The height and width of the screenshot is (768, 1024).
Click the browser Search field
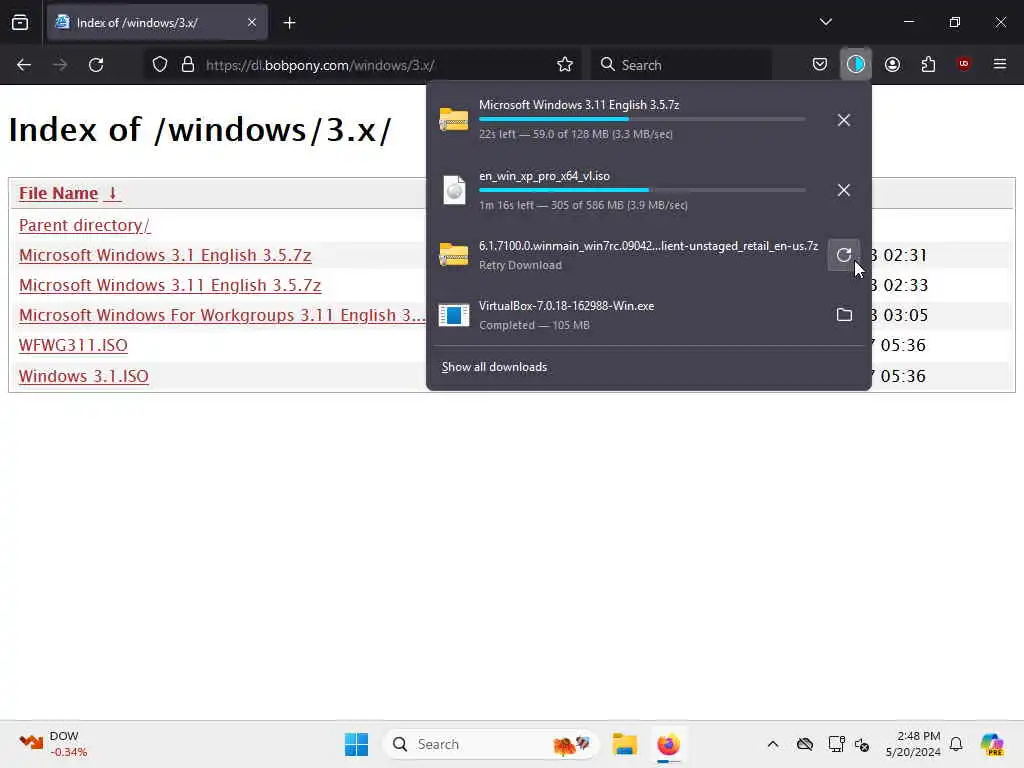coord(682,65)
